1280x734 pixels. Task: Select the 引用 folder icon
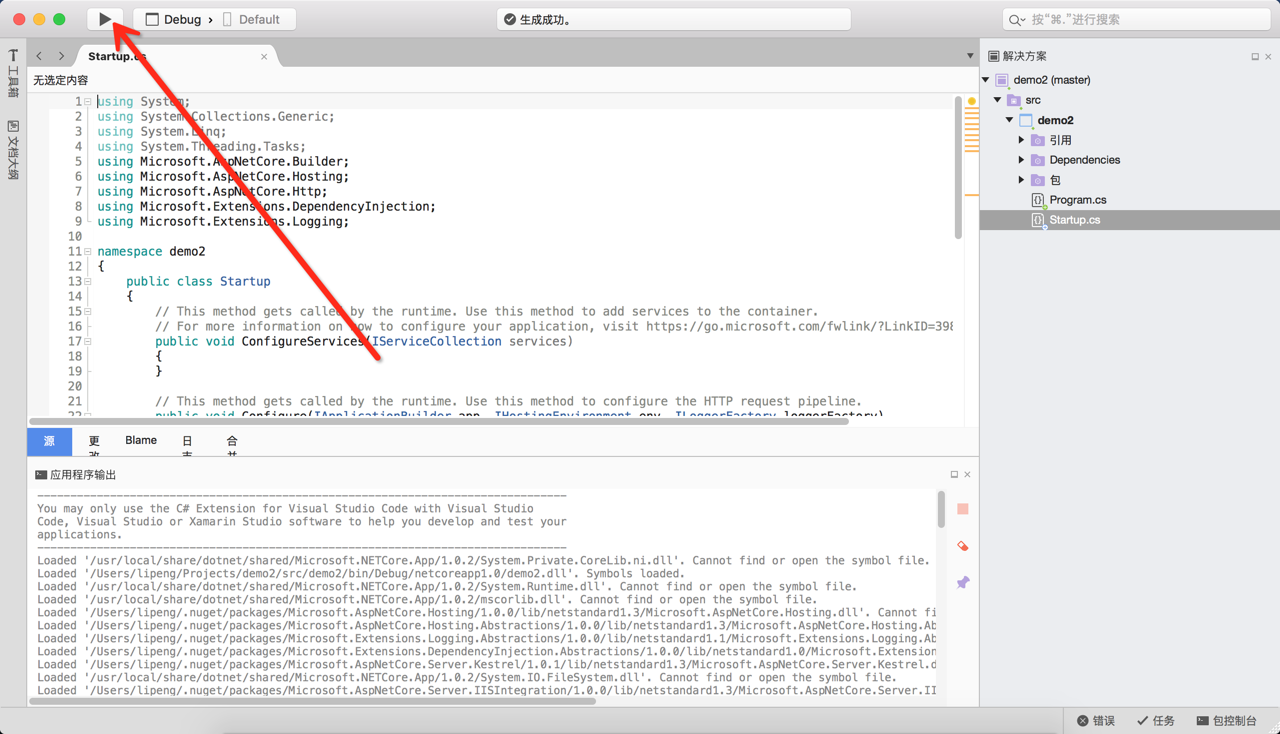pyautogui.click(x=1038, y=140)
